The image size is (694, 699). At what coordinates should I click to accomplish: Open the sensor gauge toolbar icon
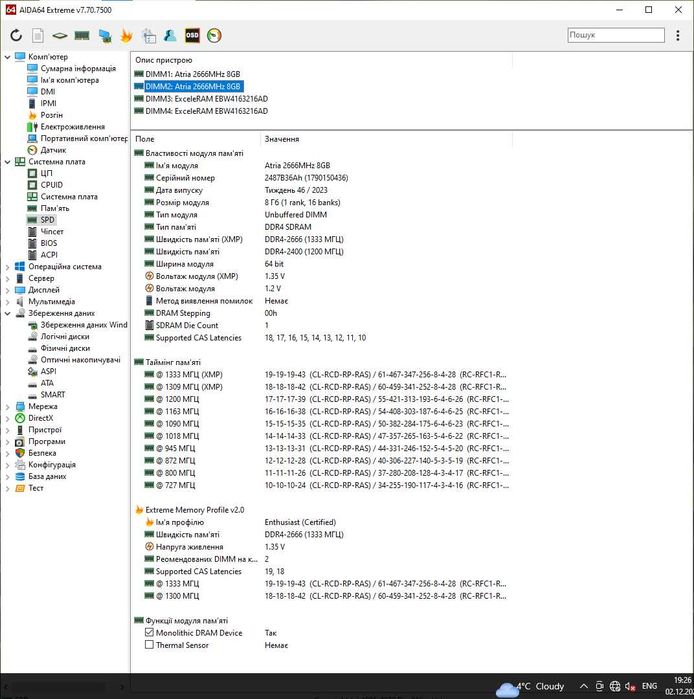[x=214, y=35]
